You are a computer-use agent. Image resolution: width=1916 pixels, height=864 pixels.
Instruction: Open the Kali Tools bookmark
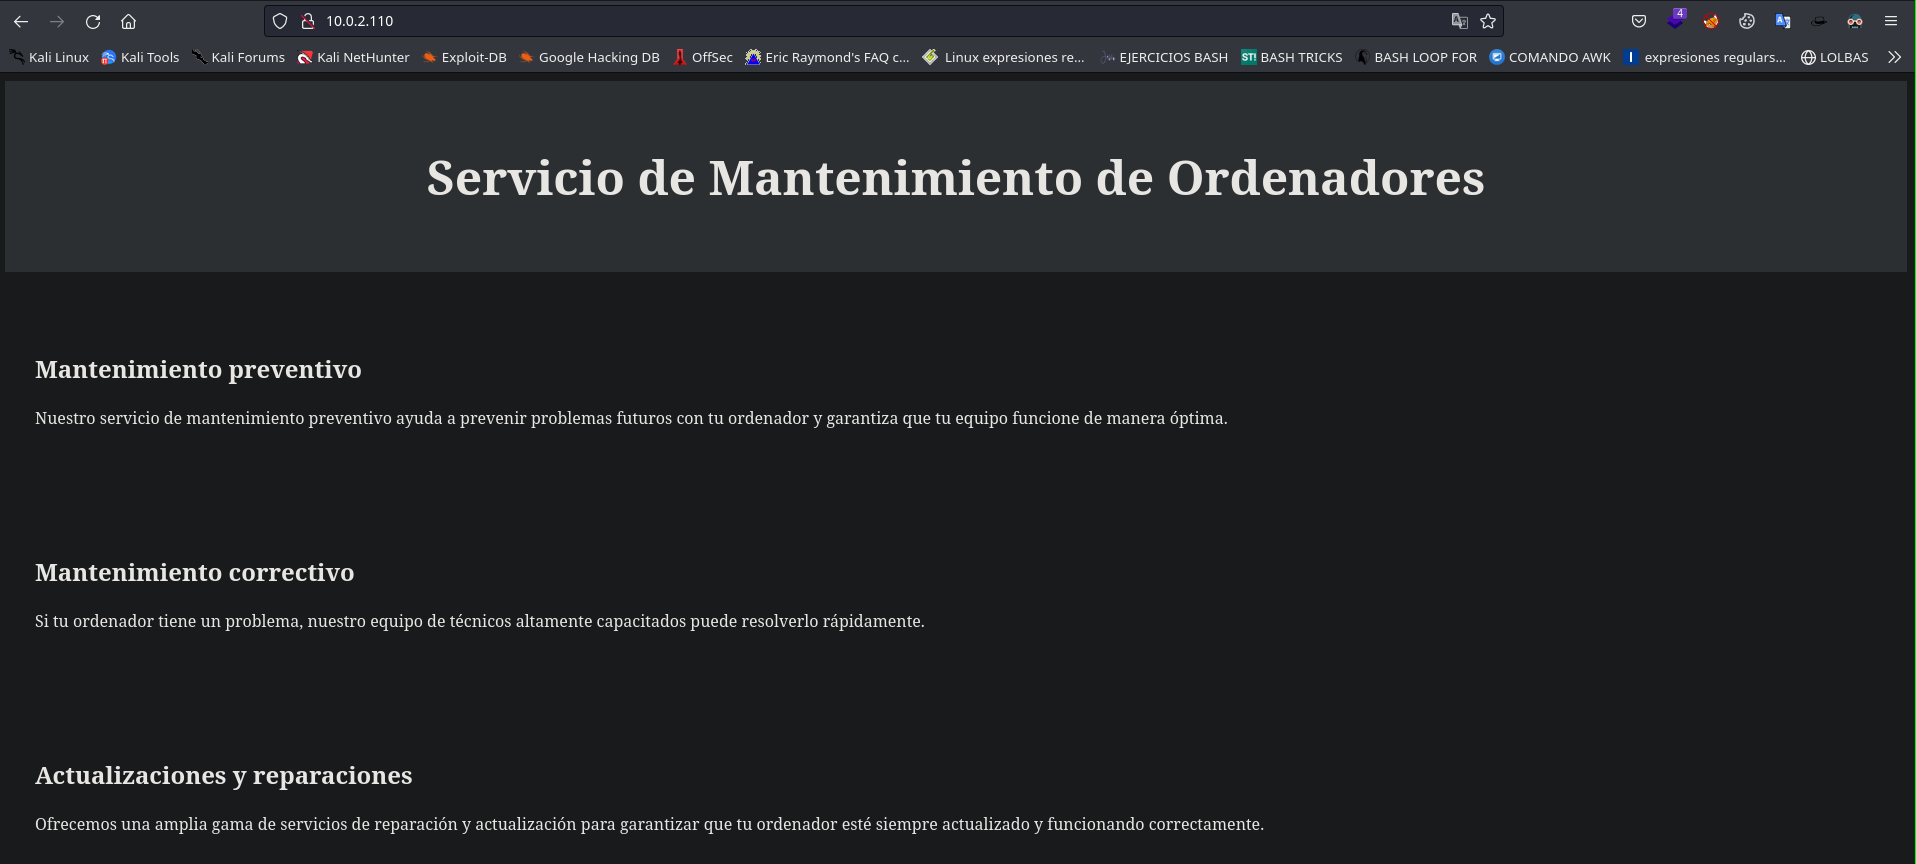[x=141, y=57]
